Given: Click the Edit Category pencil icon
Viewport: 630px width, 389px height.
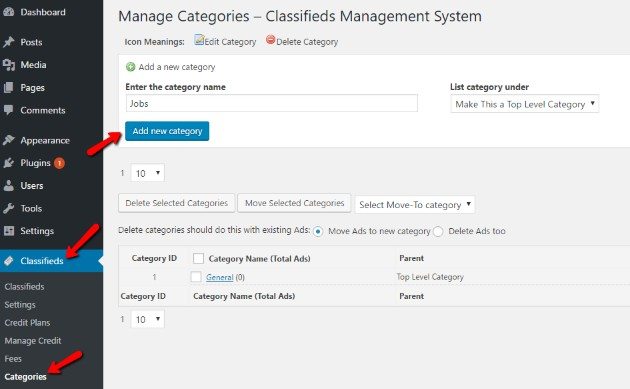Looking at the screenshot, I should [x=199, y=40].
